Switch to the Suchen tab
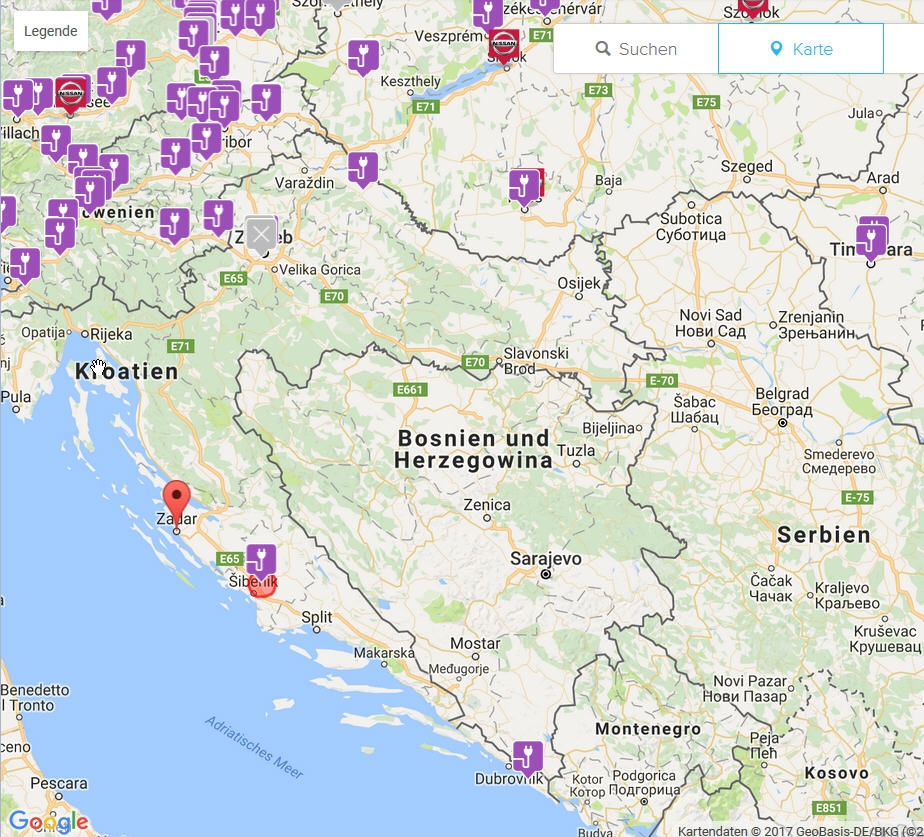924x837 pixels. click(x=636, y=49)
